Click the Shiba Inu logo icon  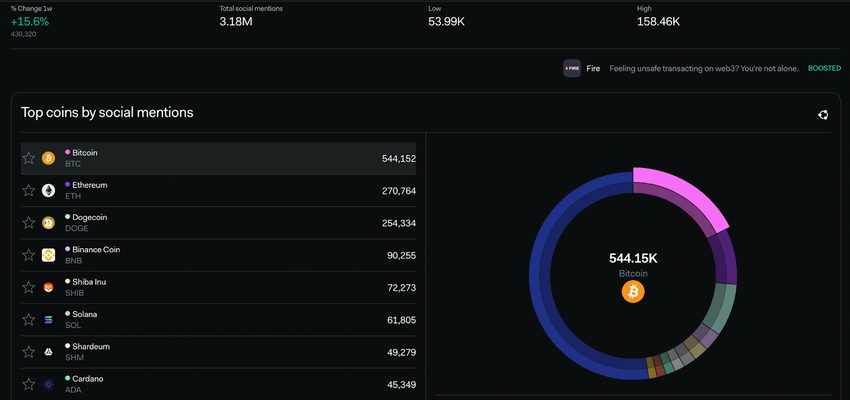[x=49, y=287]
